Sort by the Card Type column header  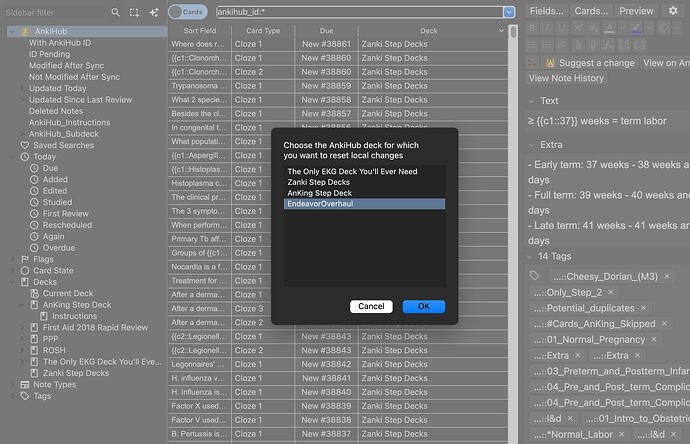[263, 31]
